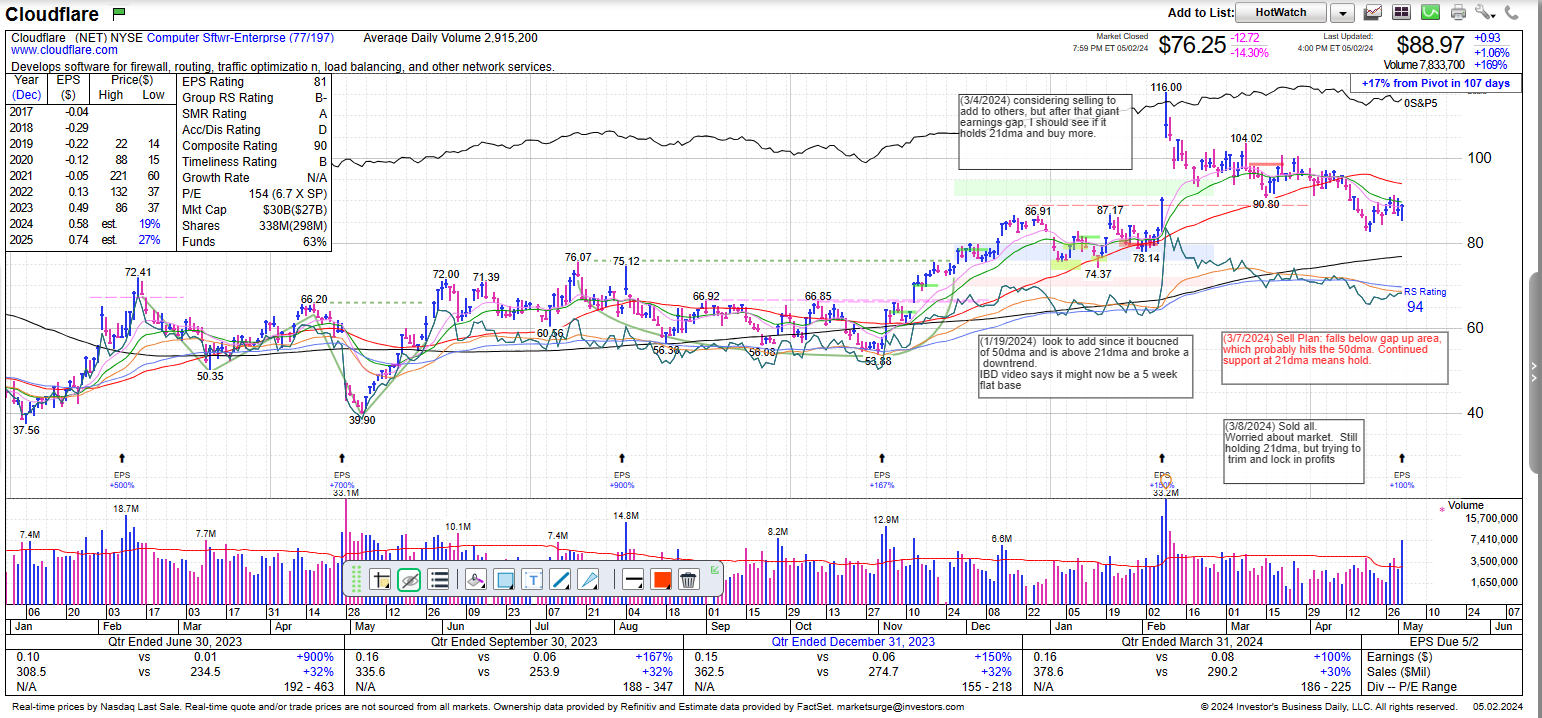
Task: Select the paint bucket fill tool
Action: [x=476, y=579]
